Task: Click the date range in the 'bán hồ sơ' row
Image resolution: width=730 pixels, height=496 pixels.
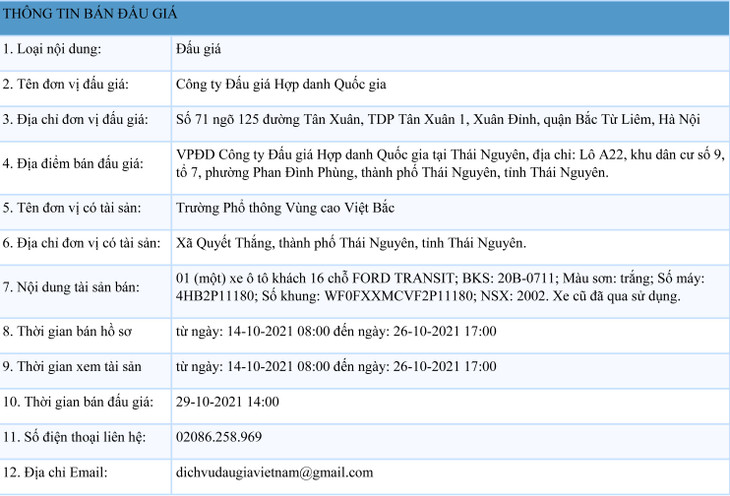Action: [335, 331]
